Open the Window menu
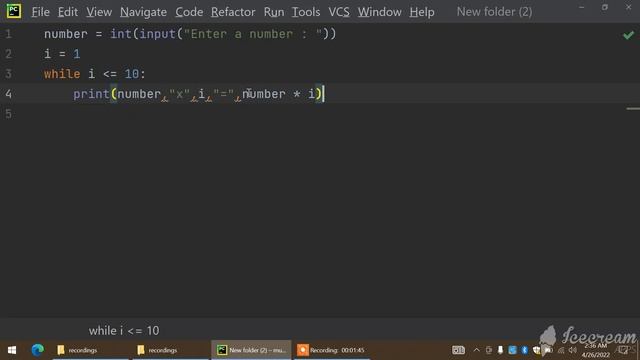The height and width of the screenshot is (360, 640). click(x=380, y=12)
